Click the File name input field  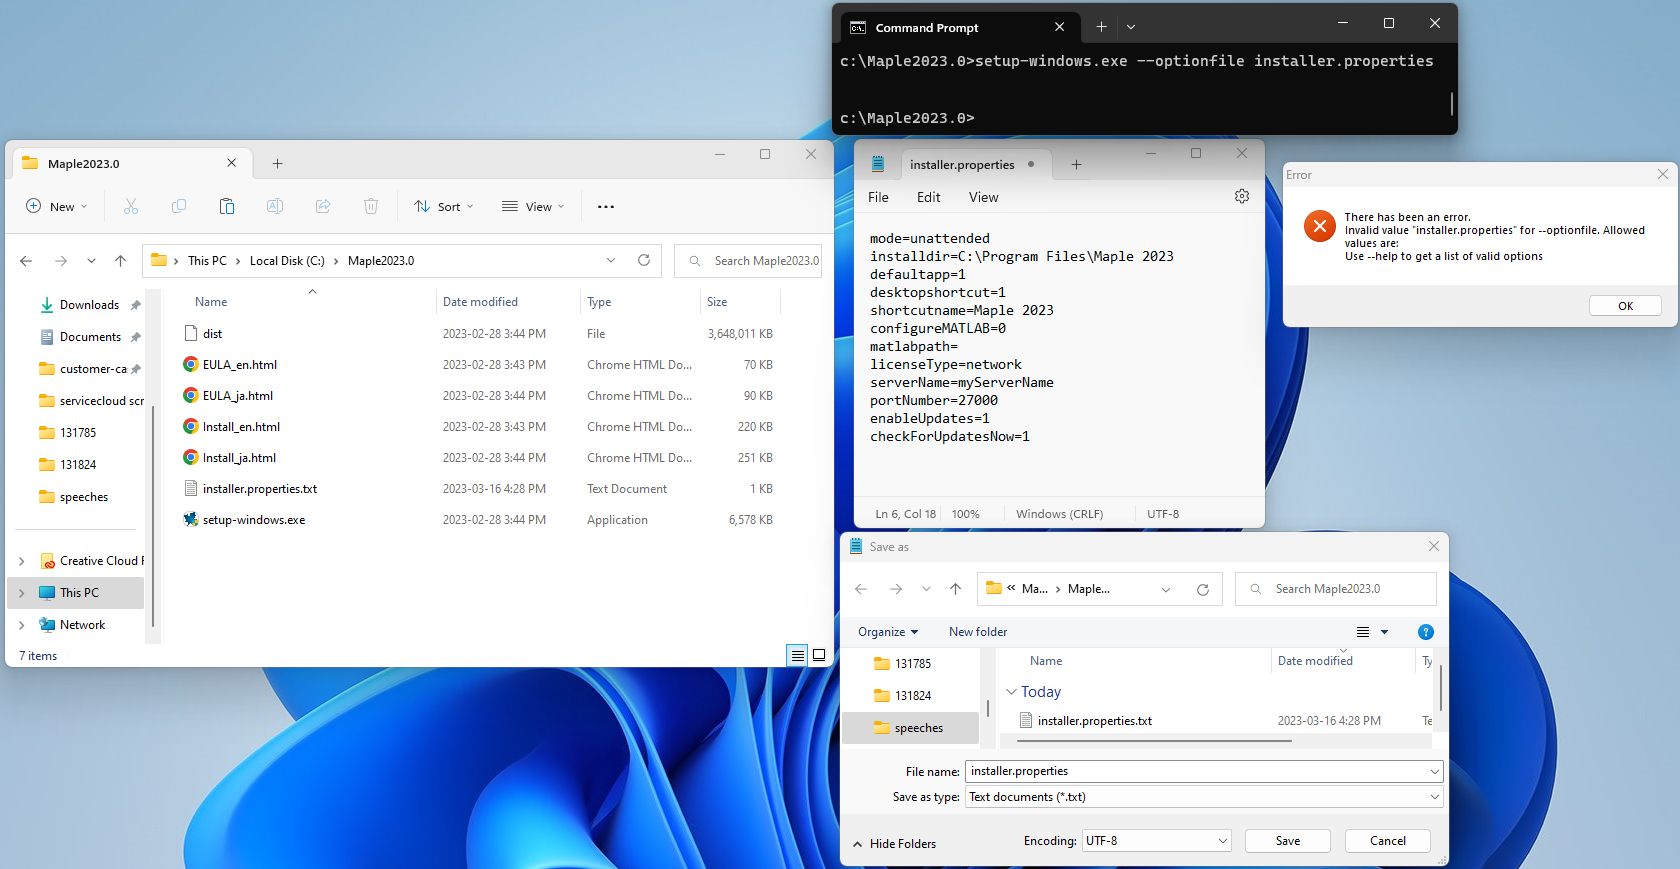pos(1204,771)
